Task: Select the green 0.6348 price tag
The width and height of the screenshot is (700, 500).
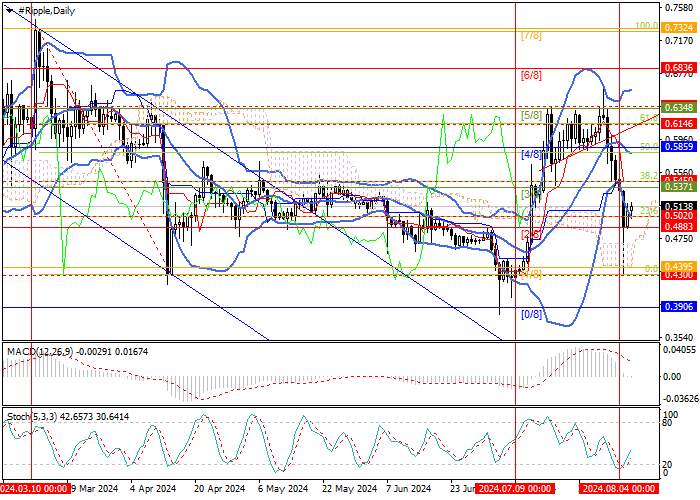Action: click(679, 108)
